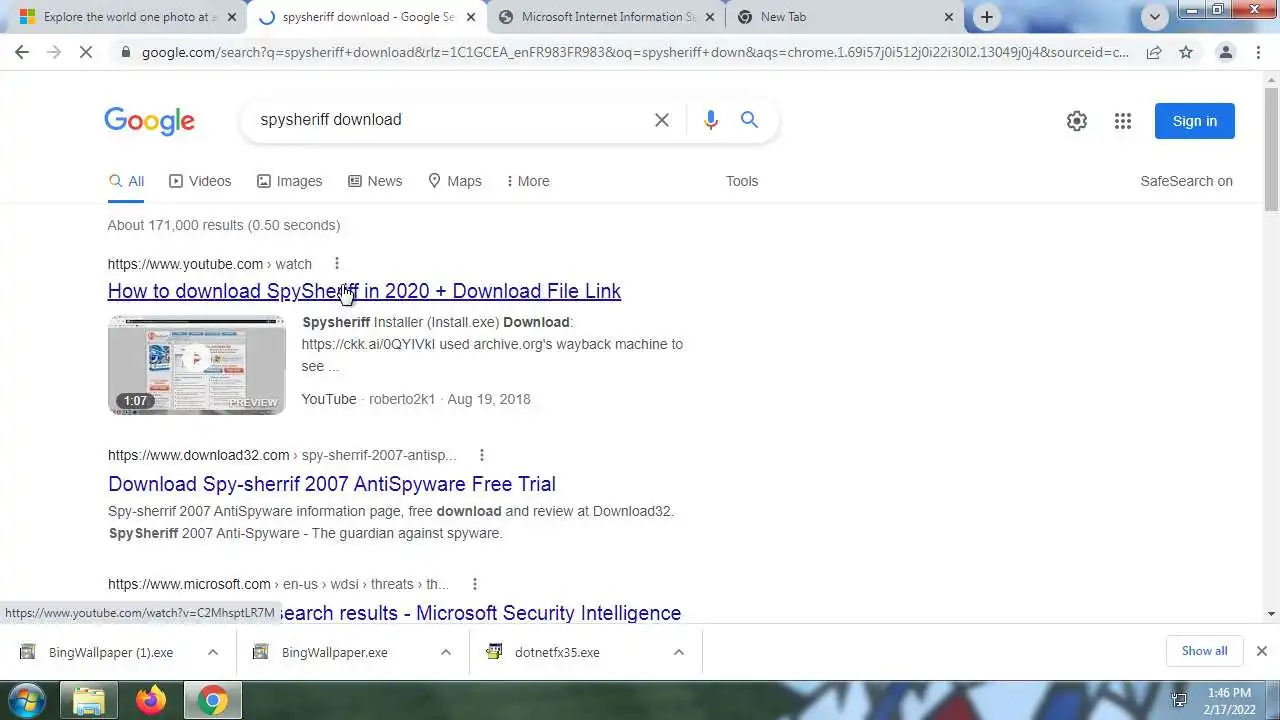
Task: Close the downloads bar
Action: (x=1262, y=651)
